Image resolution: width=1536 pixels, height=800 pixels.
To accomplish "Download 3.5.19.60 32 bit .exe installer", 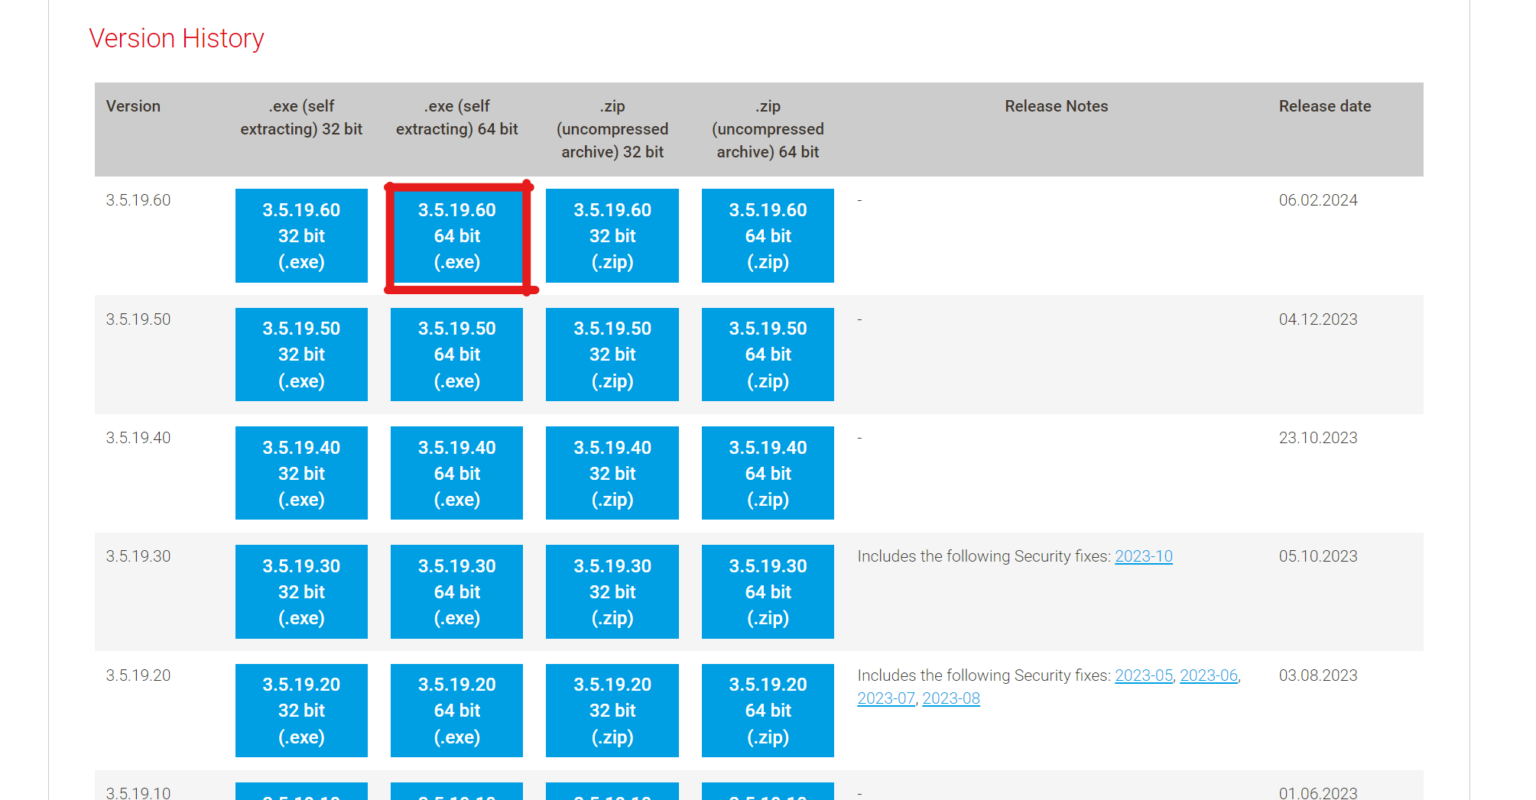I will 301,236.
